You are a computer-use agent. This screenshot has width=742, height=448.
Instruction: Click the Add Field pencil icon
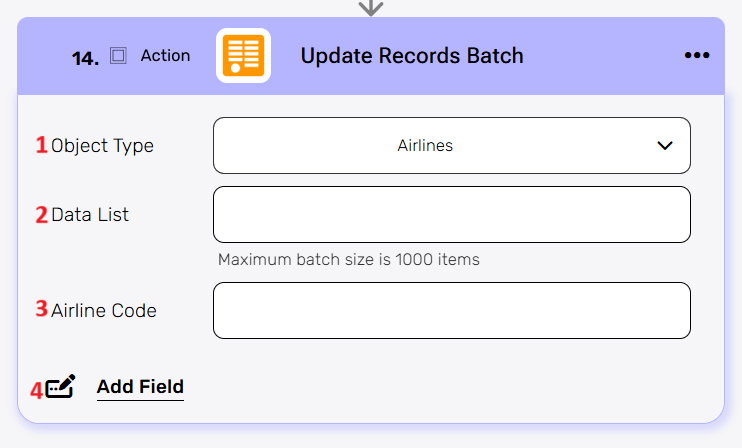[x=61, y=387]
